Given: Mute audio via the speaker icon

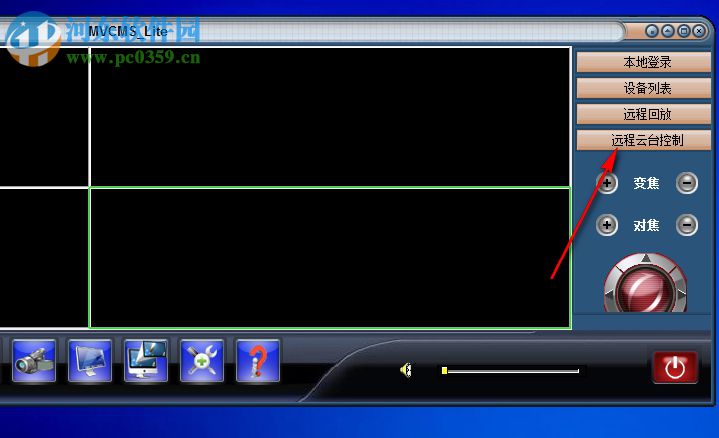Looking at the screenshot, I should point(406,370).
